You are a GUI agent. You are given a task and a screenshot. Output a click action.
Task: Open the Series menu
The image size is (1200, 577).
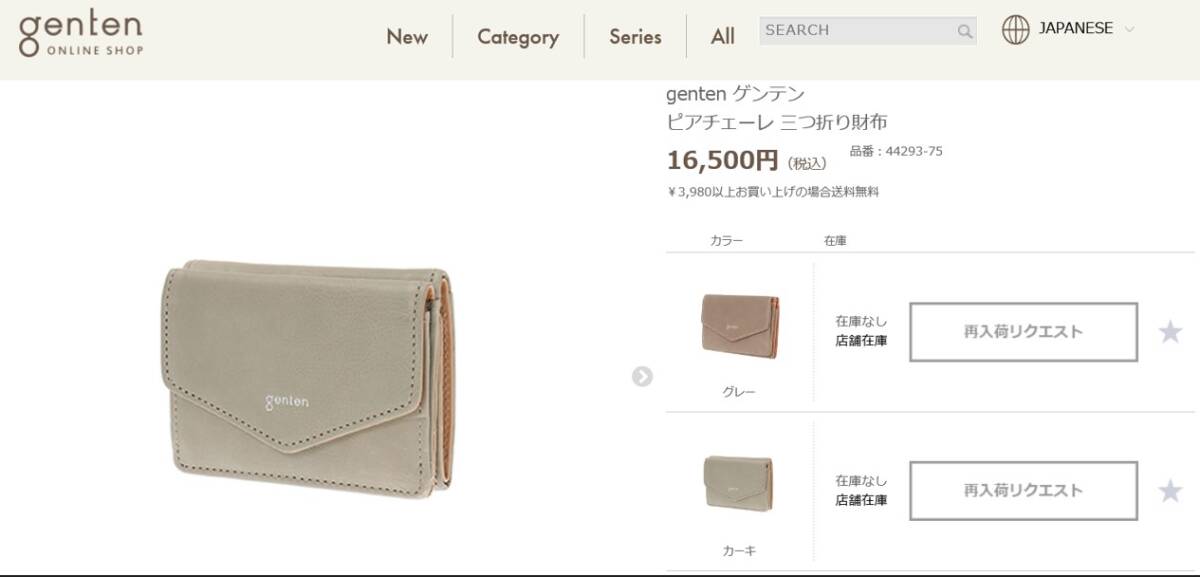click(635, 37)
